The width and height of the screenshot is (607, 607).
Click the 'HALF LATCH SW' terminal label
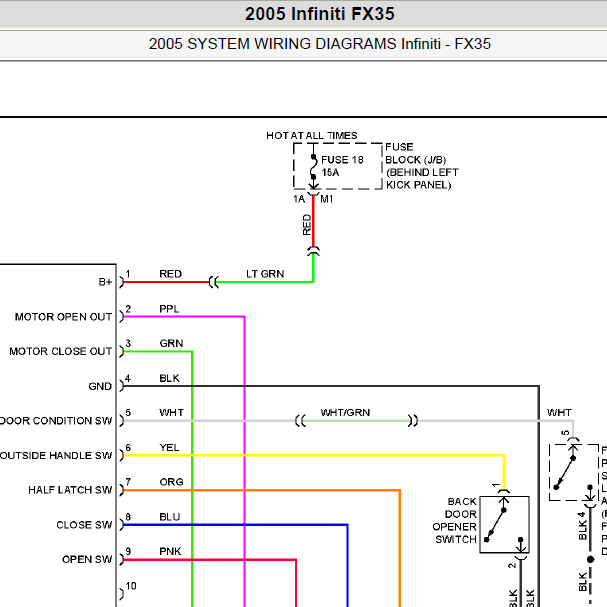[70, 490]
